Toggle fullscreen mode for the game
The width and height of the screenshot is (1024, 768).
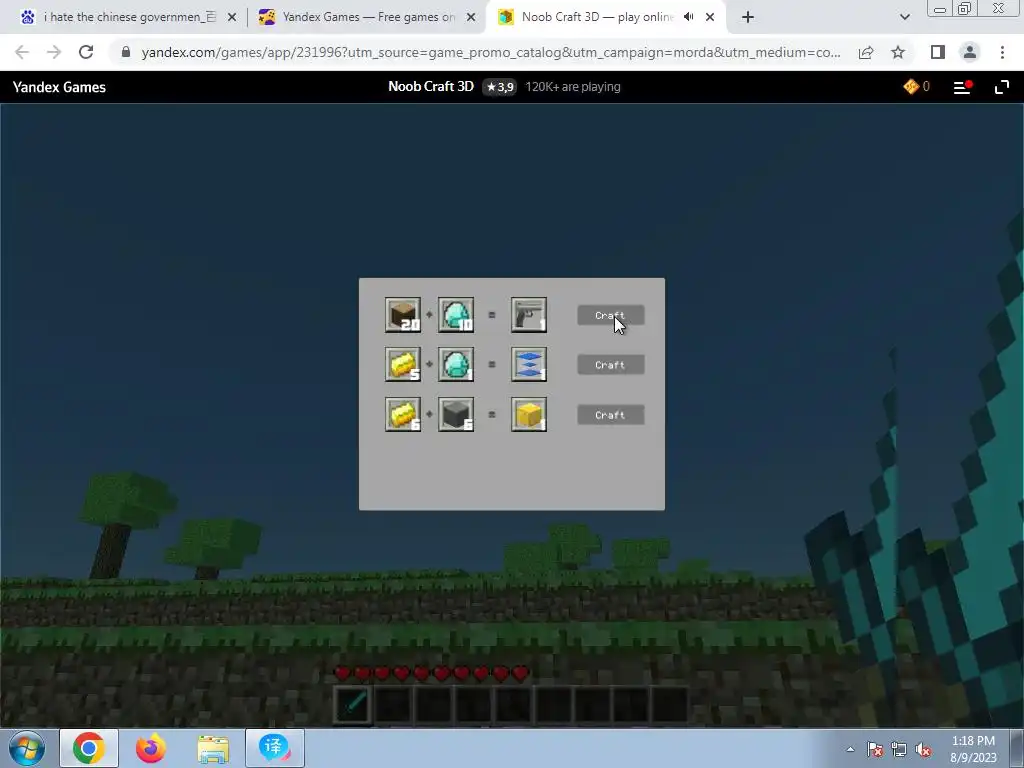click(x=1002, y=87)
